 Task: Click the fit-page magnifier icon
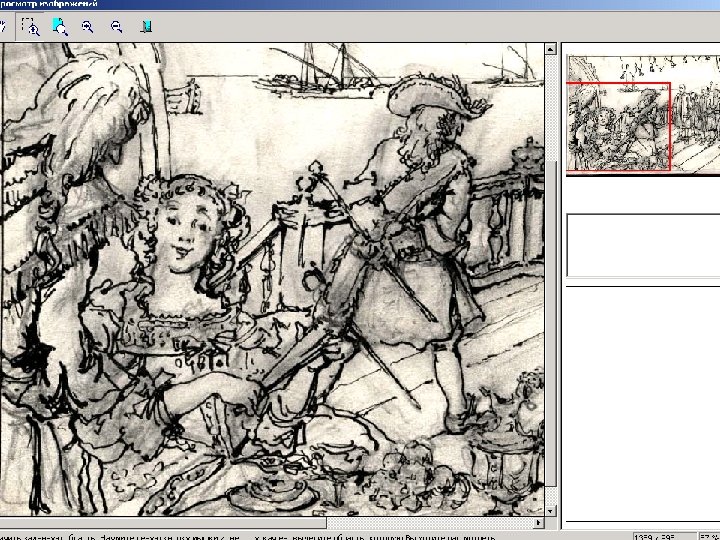[60, 27]
